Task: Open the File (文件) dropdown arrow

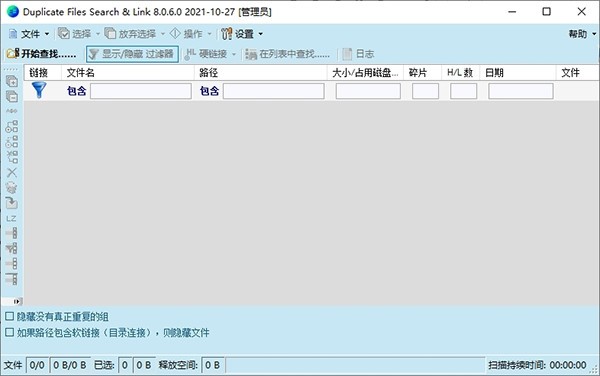Action: coord(47,34)
